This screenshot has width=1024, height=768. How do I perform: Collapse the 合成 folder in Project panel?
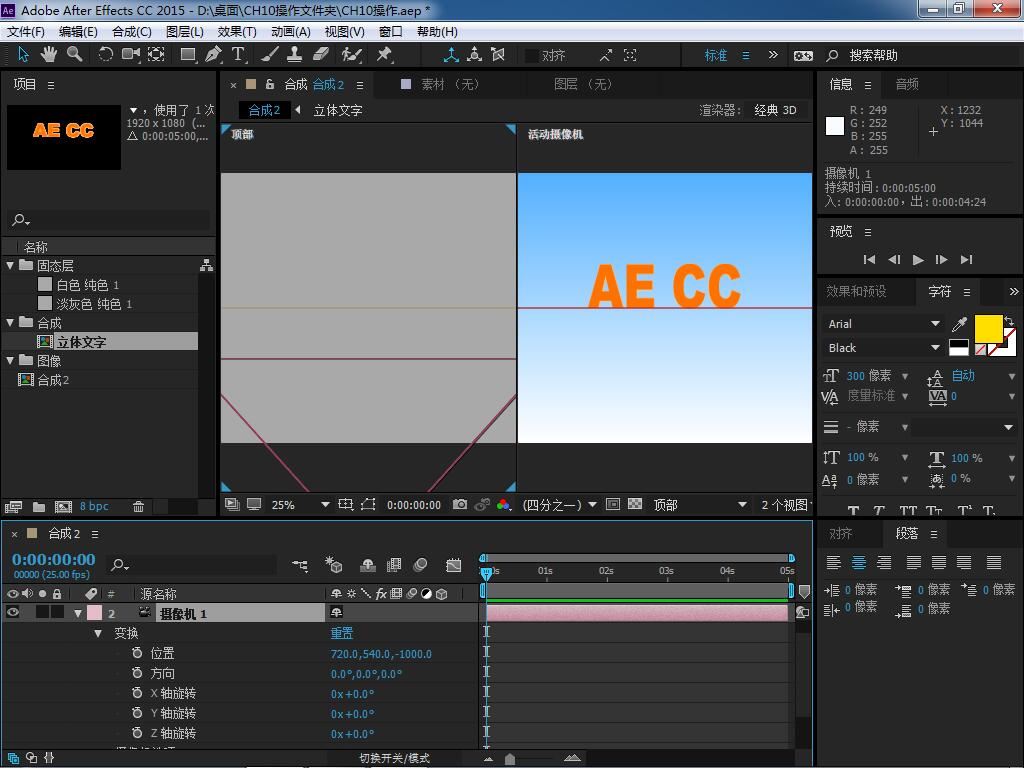[10, 323]
